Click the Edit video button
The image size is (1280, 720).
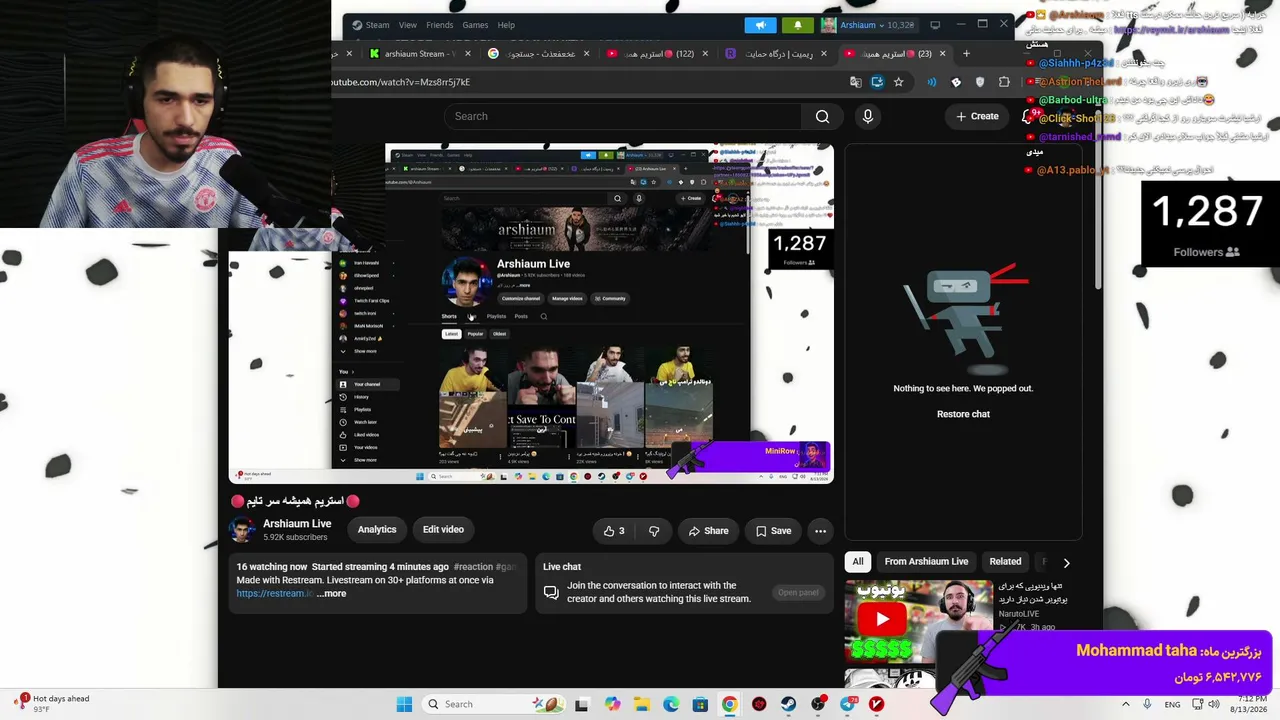click(x=443, y=530)
